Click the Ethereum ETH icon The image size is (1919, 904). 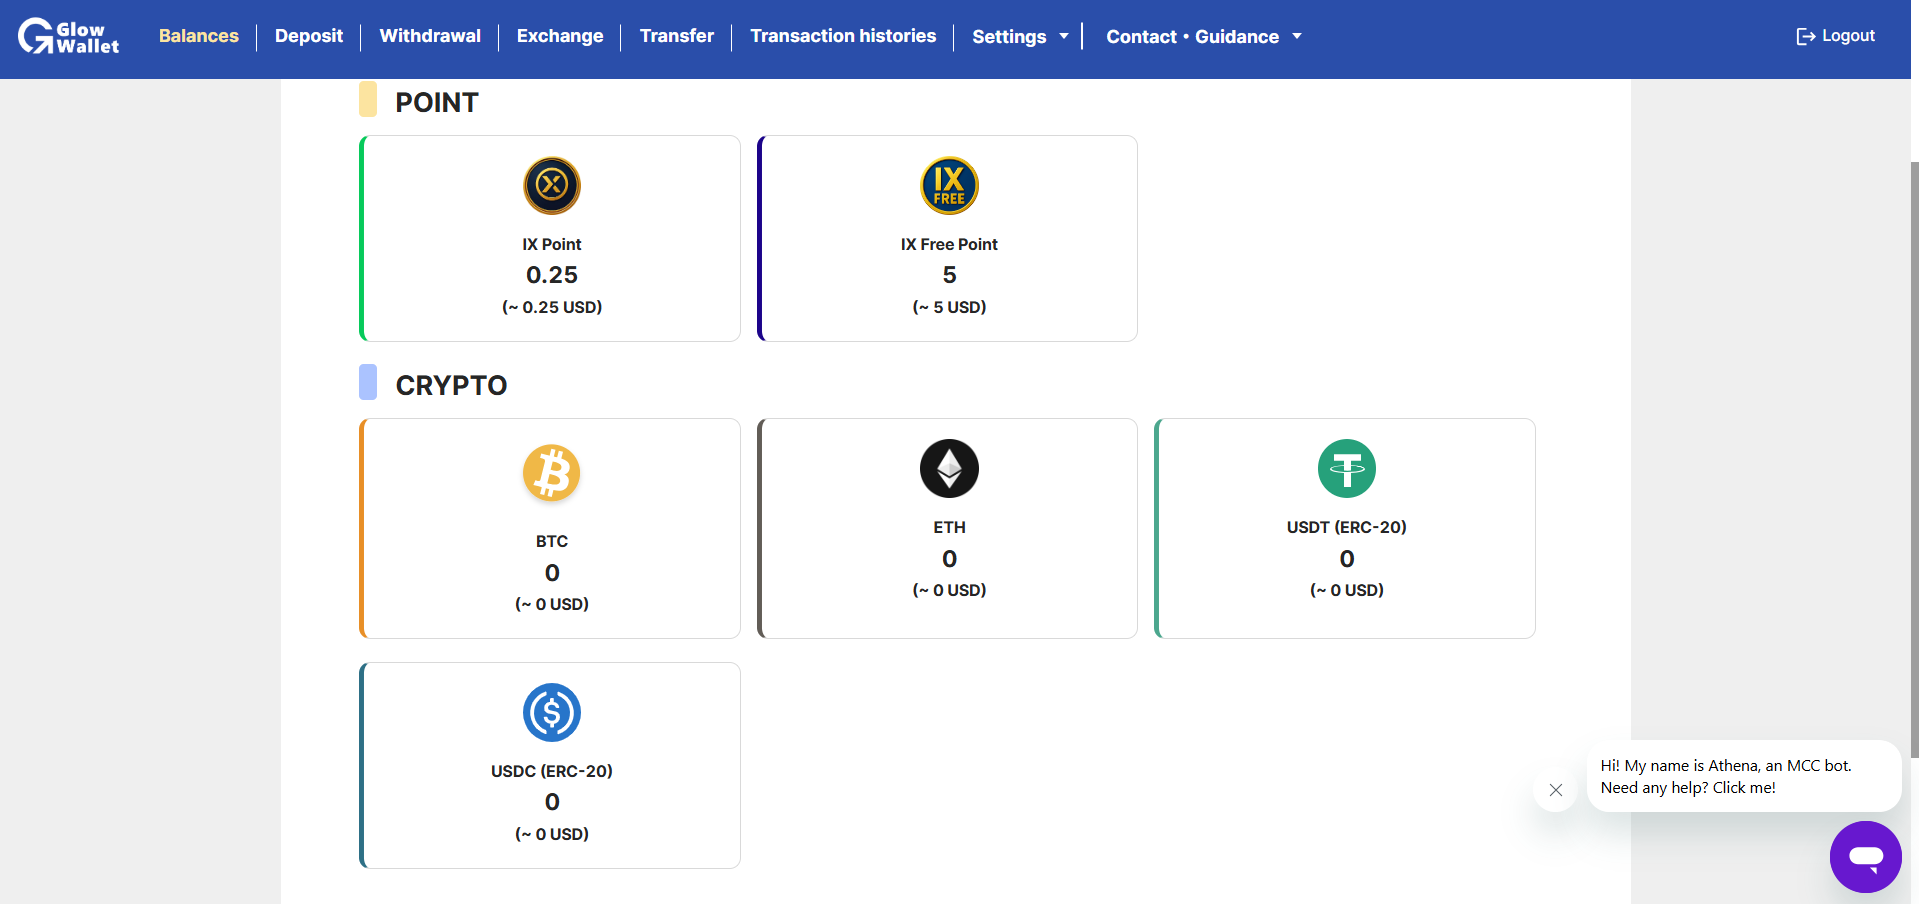tap(949, 468)
